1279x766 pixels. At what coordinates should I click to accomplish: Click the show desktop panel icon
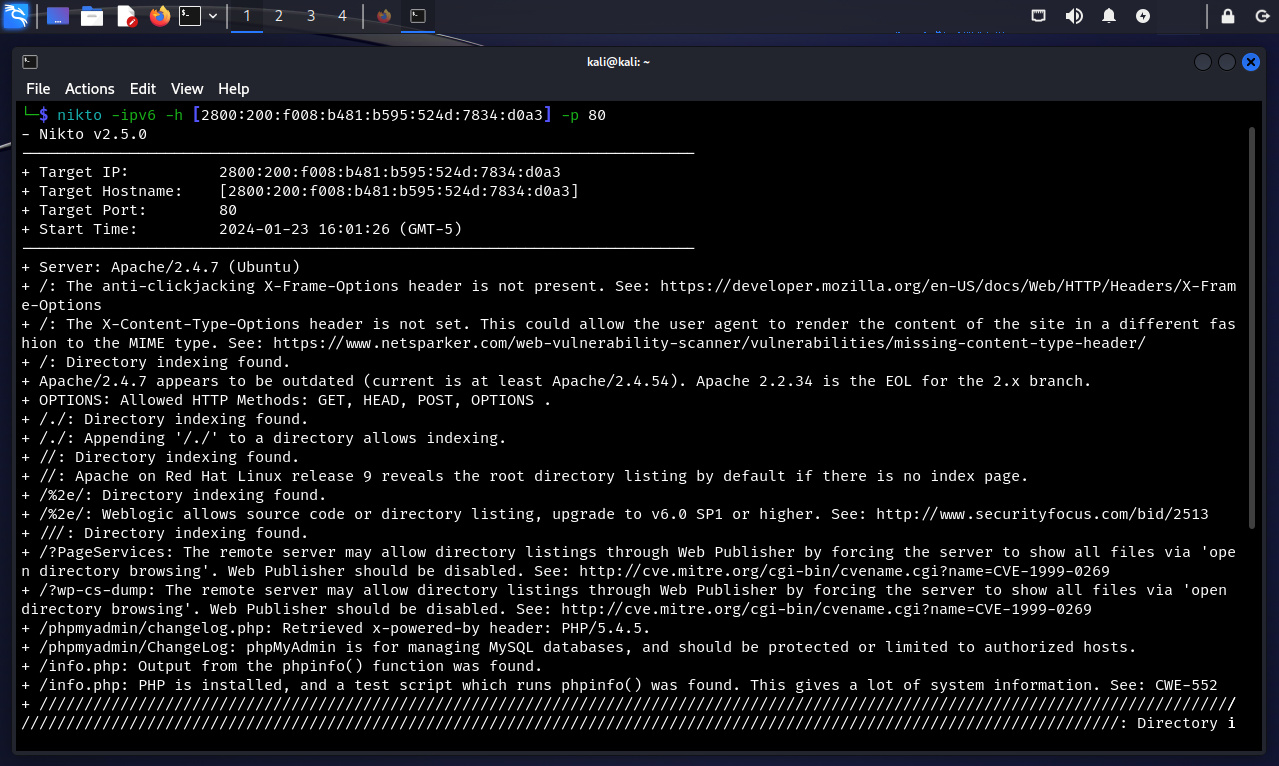click(x=58, y=16)
